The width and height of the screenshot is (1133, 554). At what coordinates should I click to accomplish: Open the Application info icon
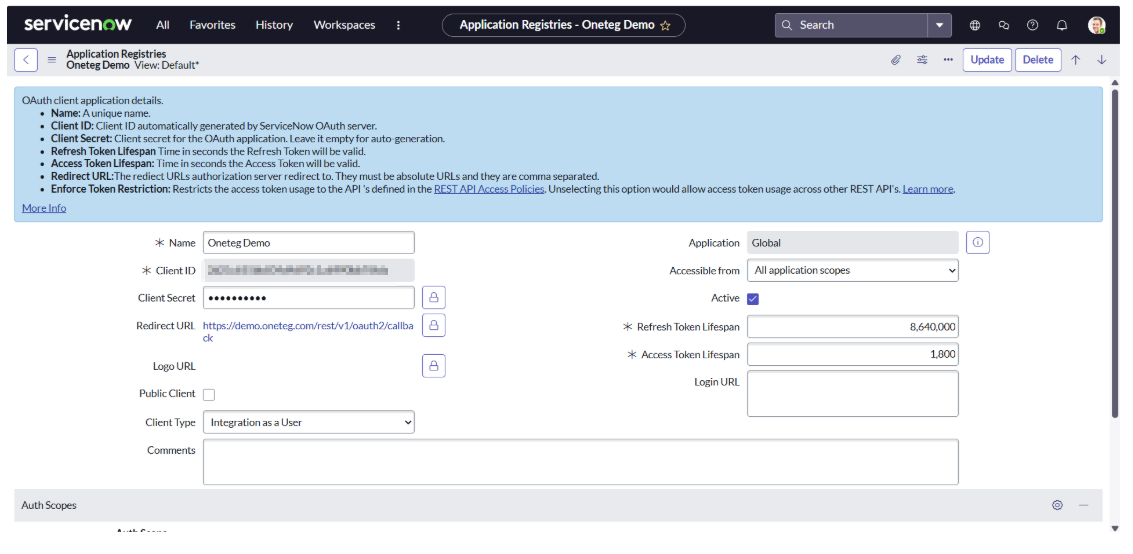pos(978,243)
